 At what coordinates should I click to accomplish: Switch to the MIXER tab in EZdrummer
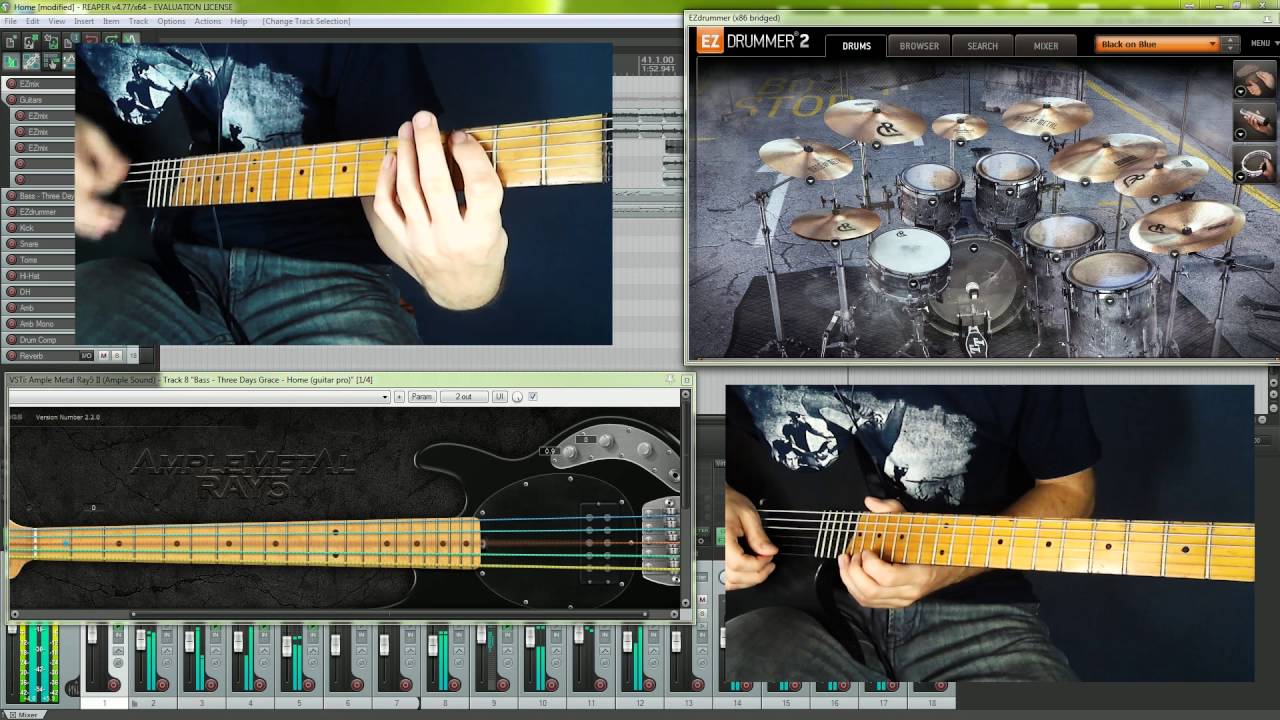[1046, 46]
